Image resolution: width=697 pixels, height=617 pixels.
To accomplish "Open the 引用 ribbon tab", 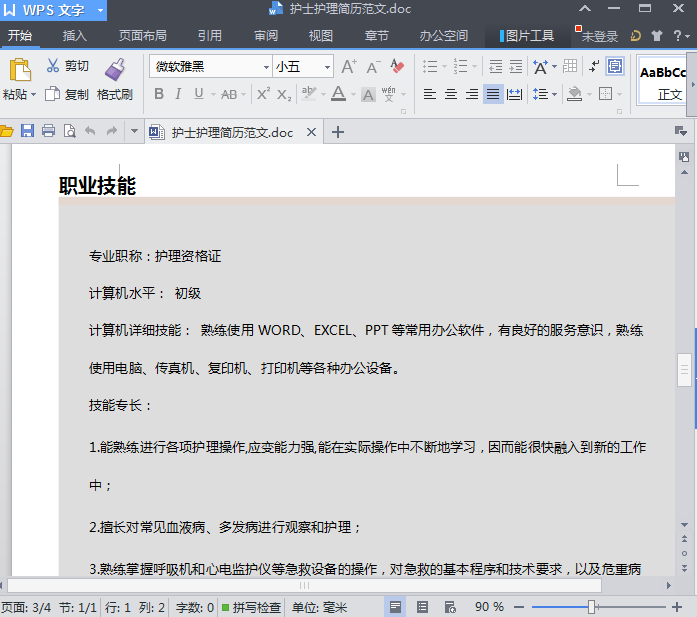I will pos(210,36).
